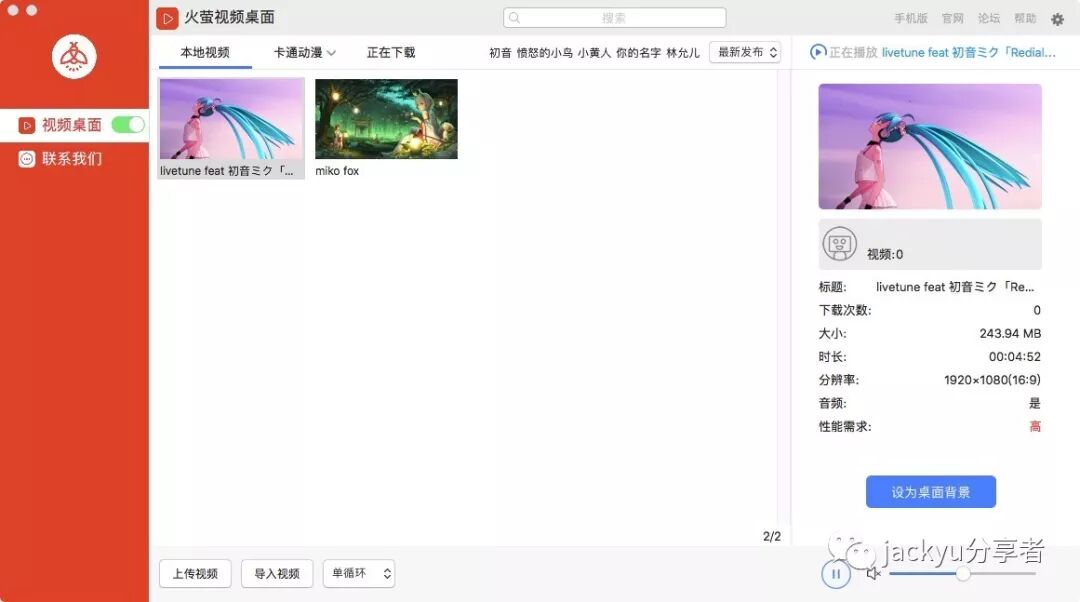
Task: Select the livetune feat video thumbnail
Action: [231, 118]
